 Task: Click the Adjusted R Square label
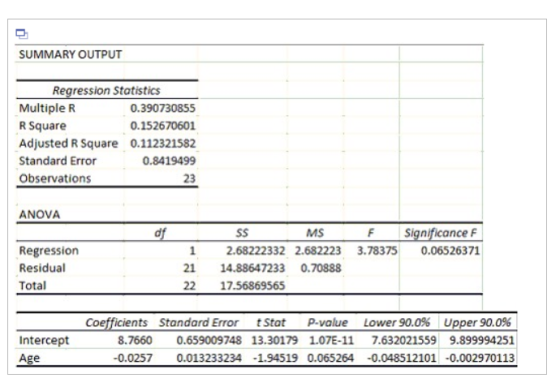pos(68,143)
